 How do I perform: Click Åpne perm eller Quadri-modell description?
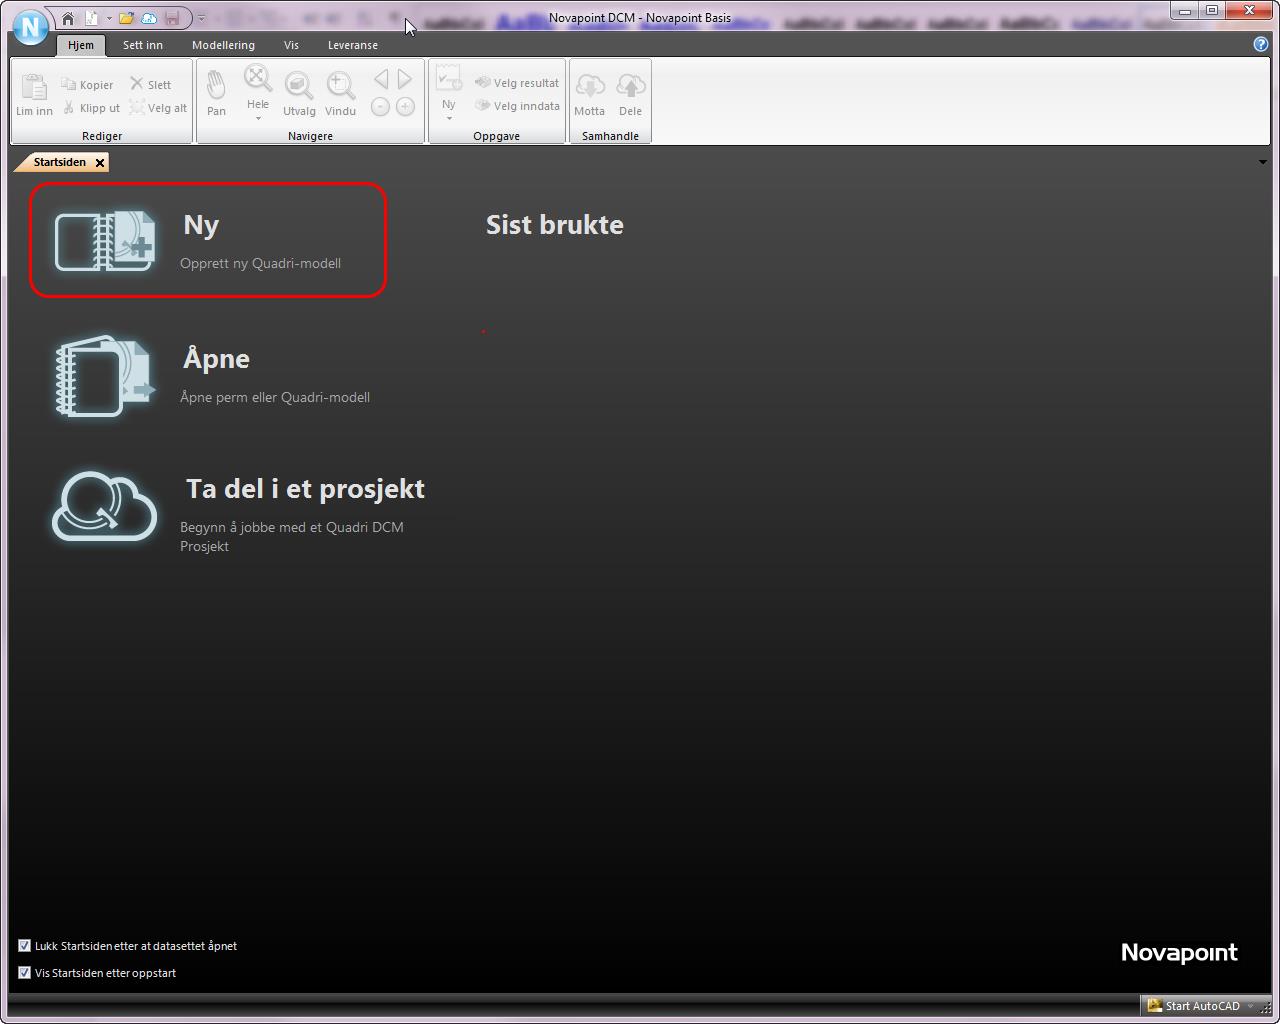(275, 397)
